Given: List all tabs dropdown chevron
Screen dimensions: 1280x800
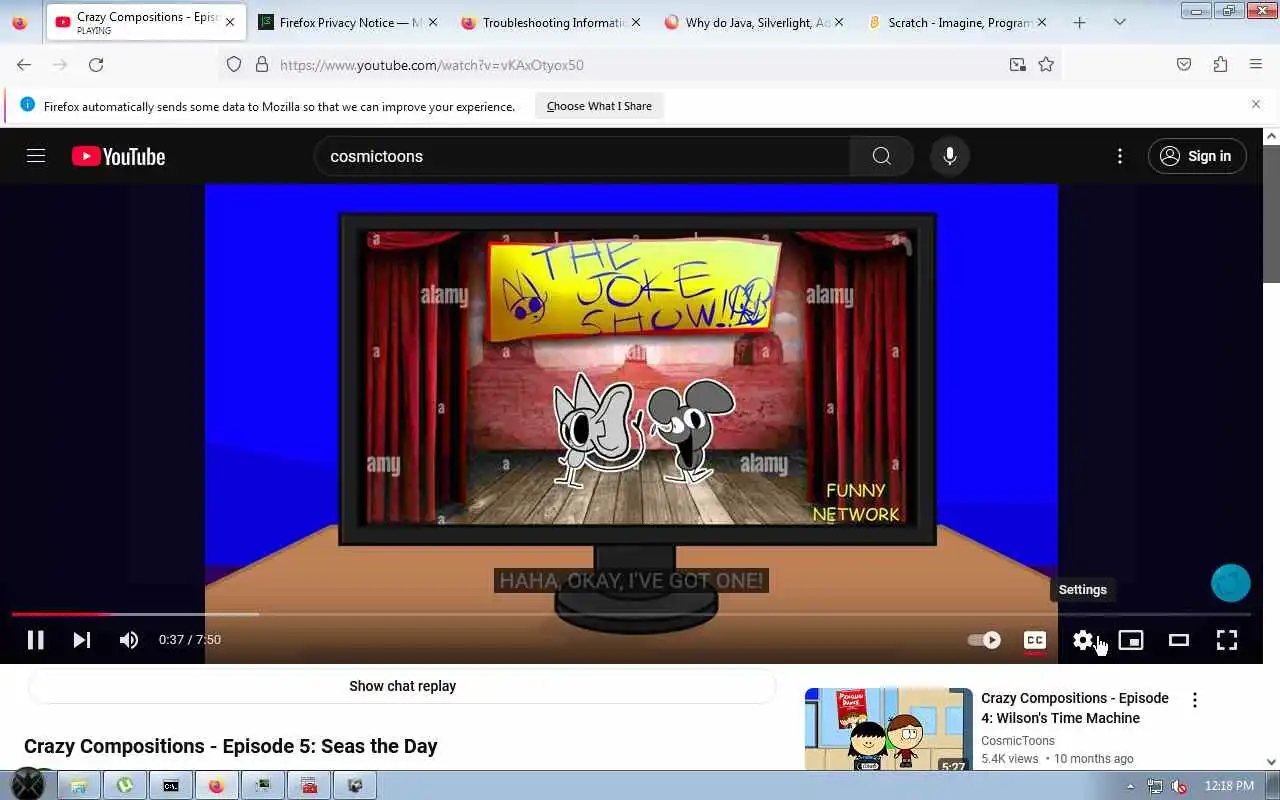Looking at the screenshot, I should coord(1119,22).
